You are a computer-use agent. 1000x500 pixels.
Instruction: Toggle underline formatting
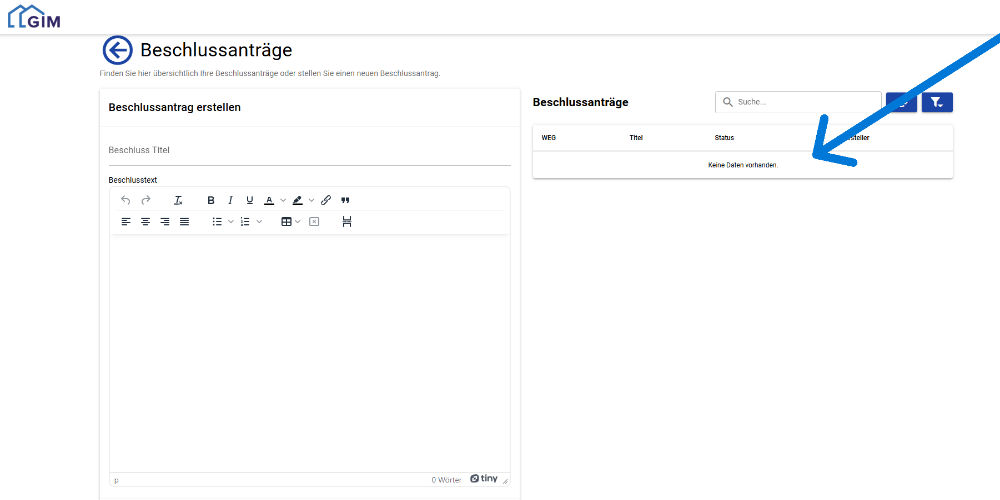(250, 200)
